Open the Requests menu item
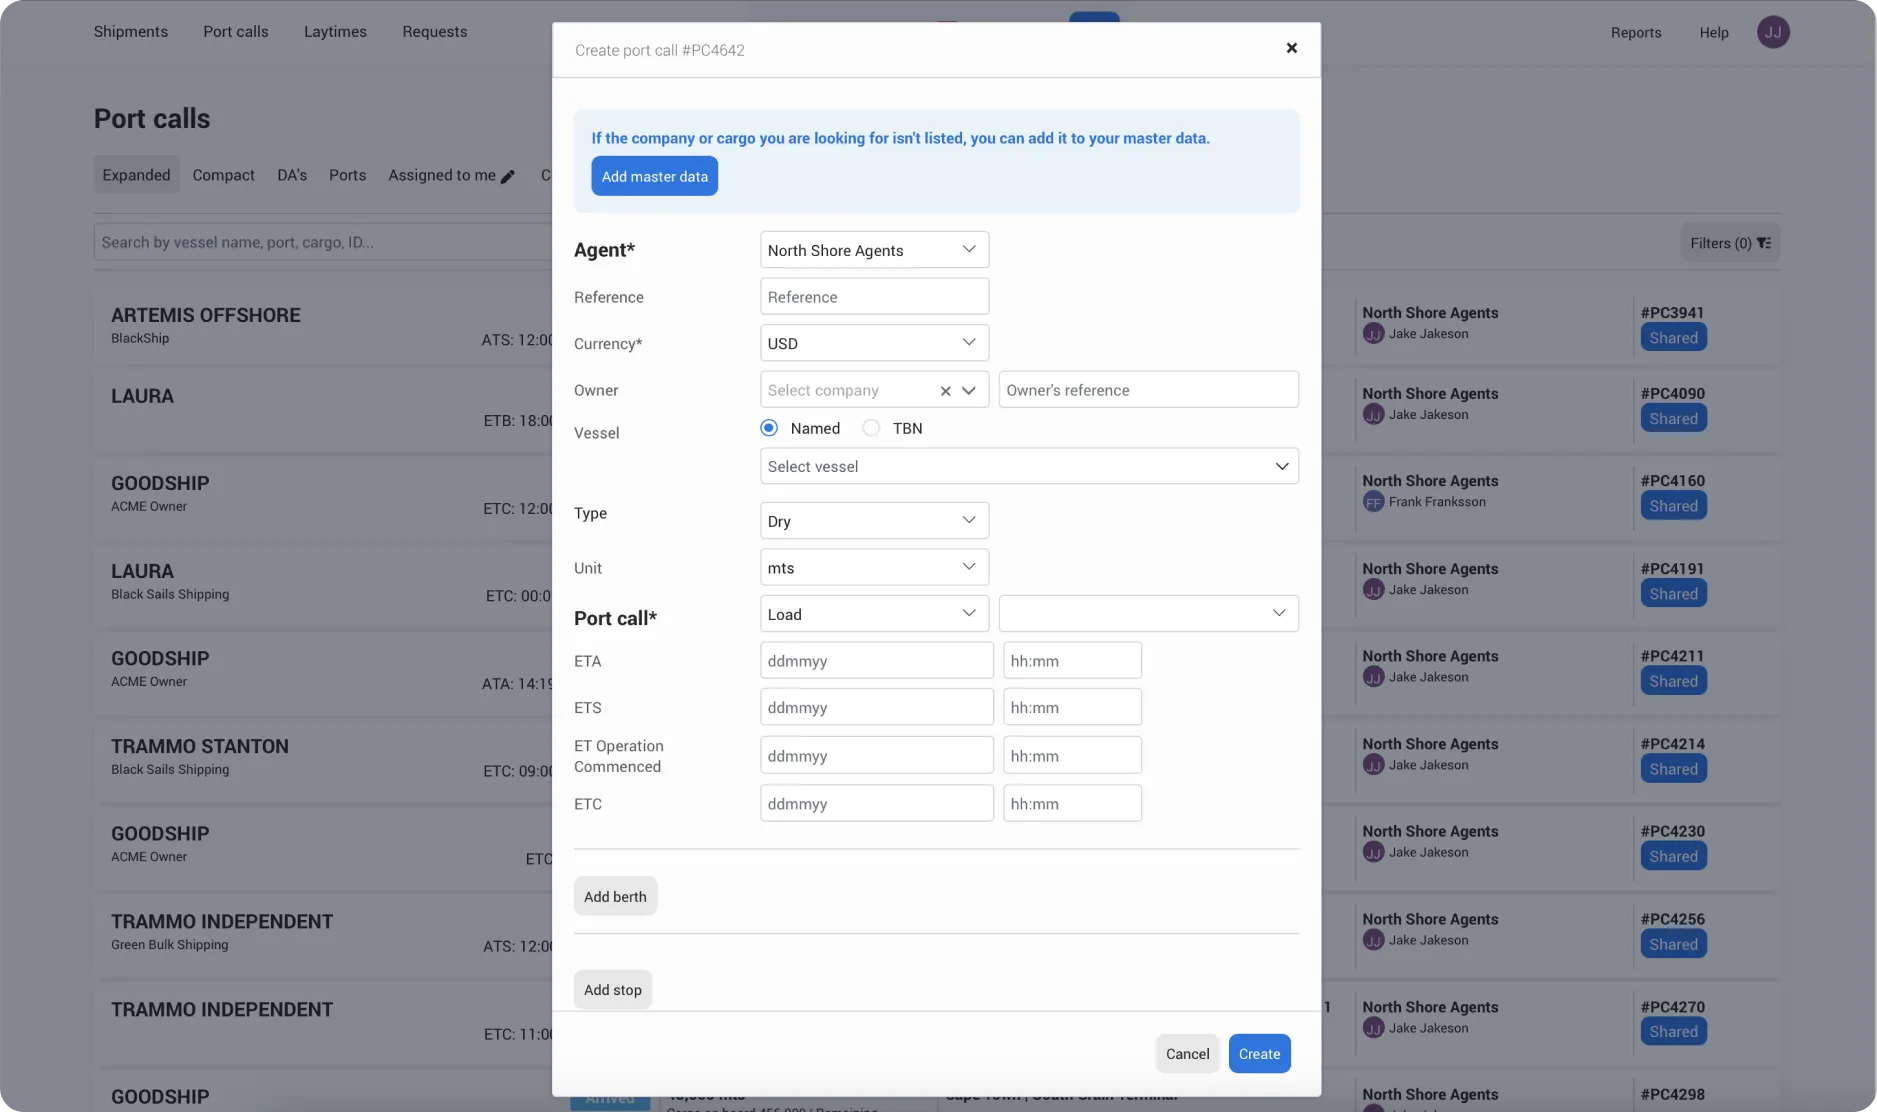Screen dimensions: 1877x1112 click(435, 32)
